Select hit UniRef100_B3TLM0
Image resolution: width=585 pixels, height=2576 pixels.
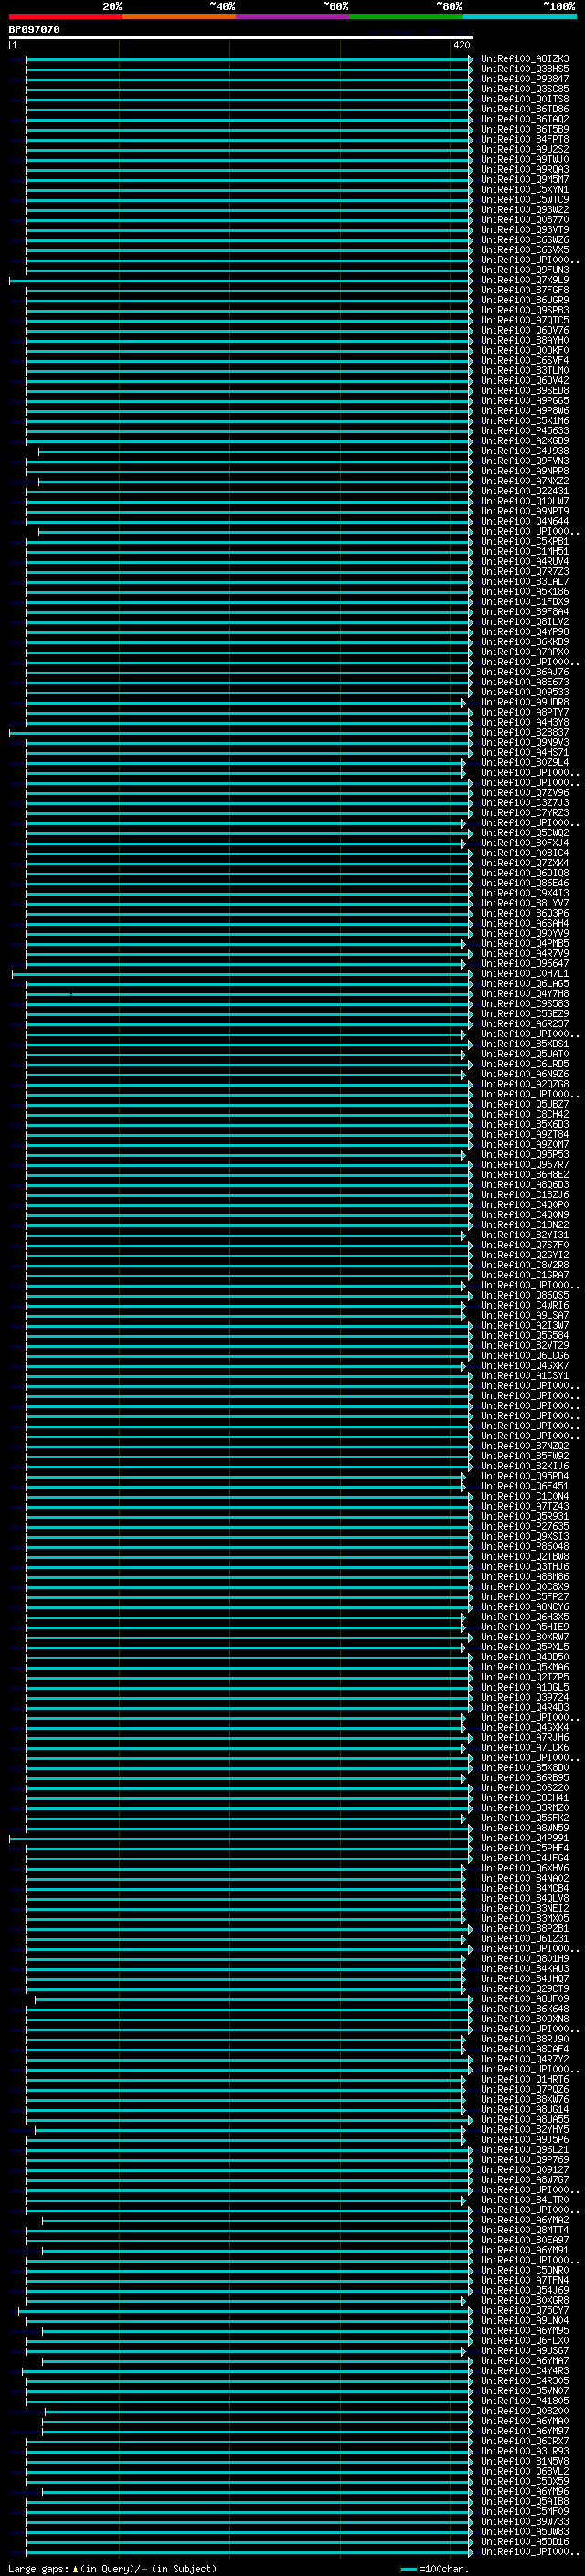click(525, 370)
